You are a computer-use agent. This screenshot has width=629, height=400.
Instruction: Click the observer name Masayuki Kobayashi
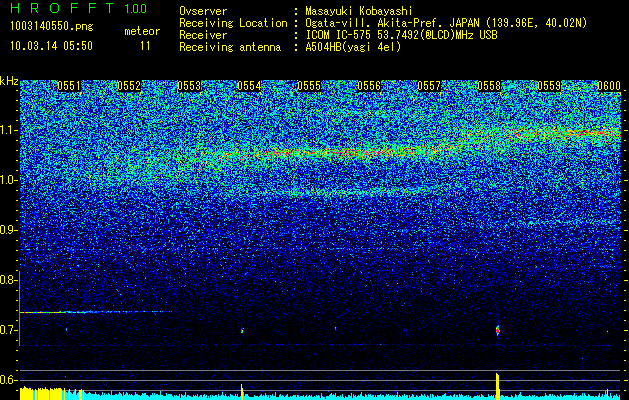point(359,11)
